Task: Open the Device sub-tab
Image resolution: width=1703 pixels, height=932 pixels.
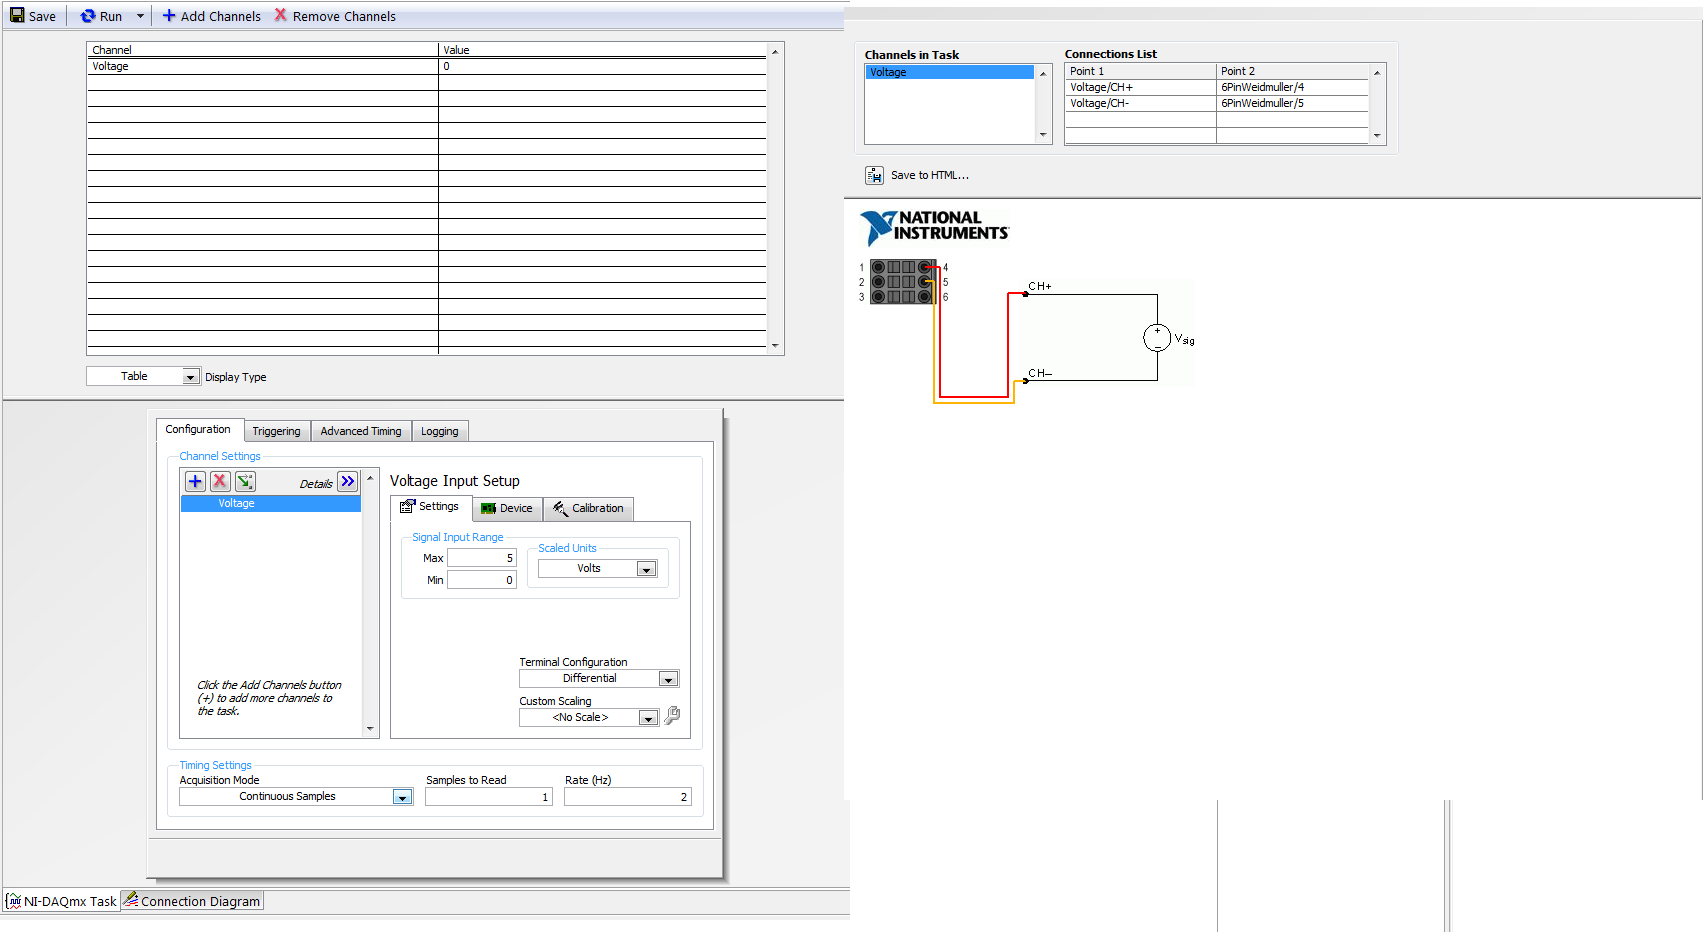Action: [x=507, y=508]
